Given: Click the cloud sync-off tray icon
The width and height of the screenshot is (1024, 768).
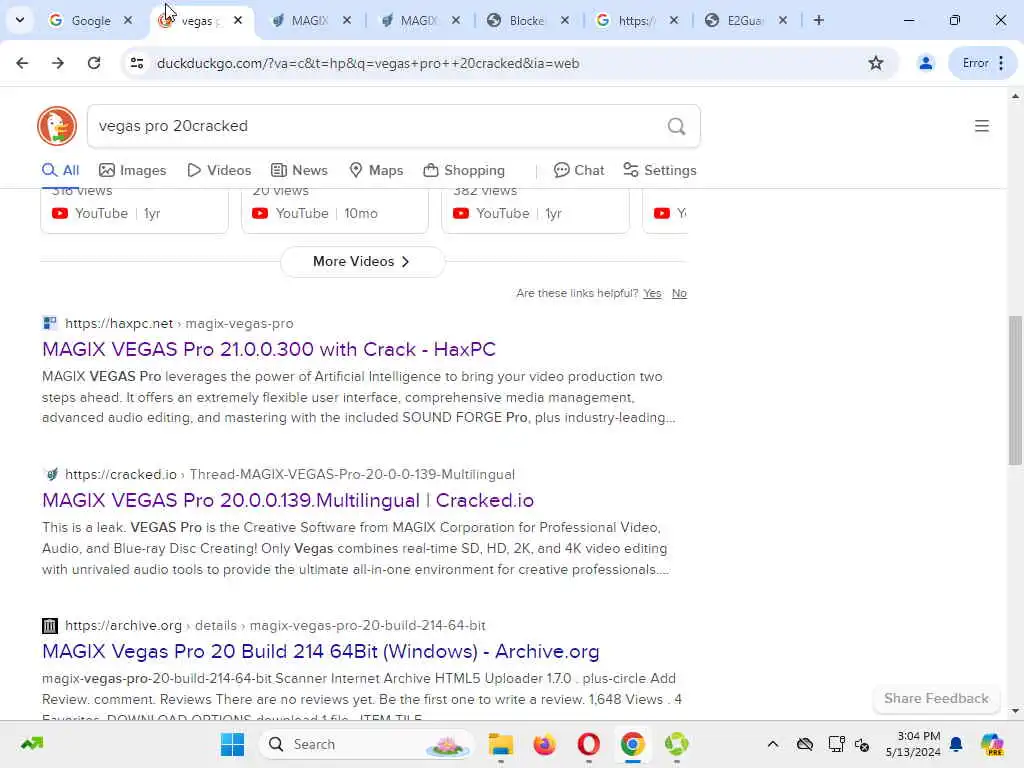Looking at the screenshot, I should click(x=805, y=744).
